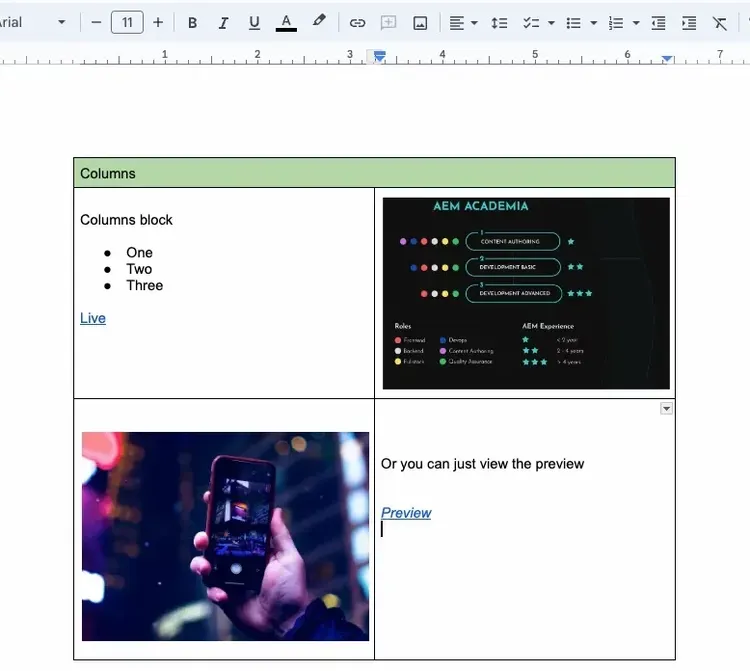Decrease the font size
The image size is (750, 671).
pos(96,22)
